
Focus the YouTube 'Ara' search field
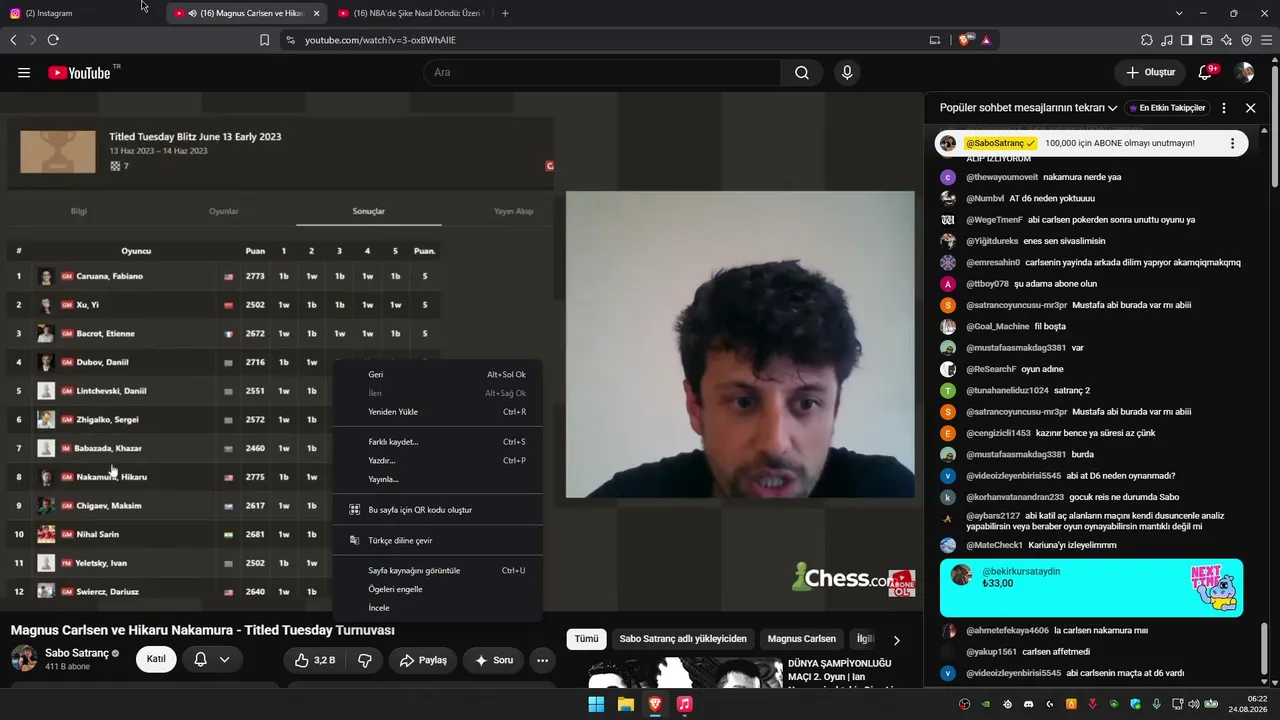pos(602,72)
